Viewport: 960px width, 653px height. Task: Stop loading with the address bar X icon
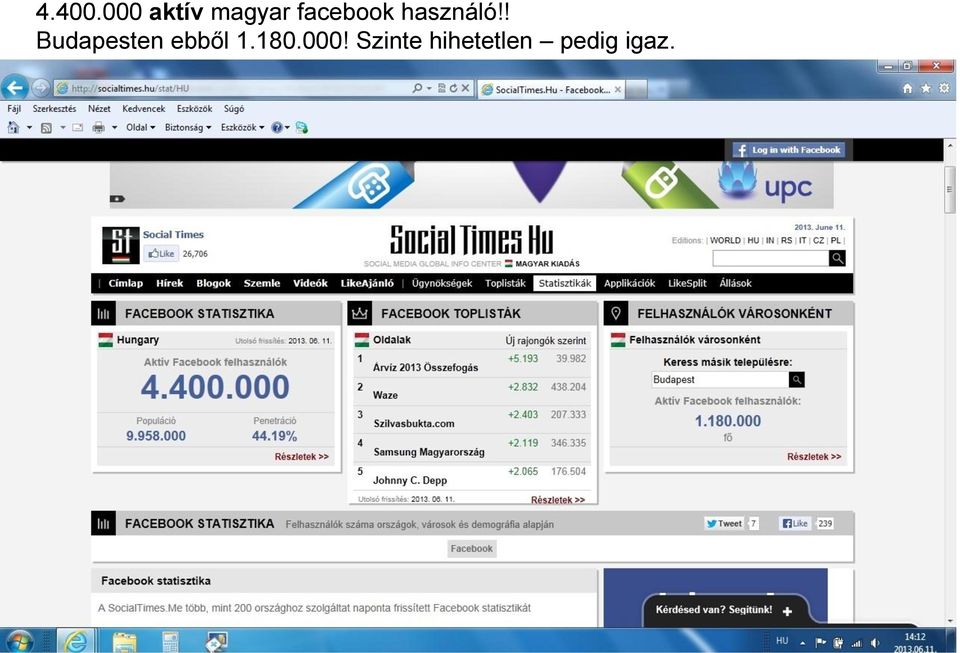tap(465, 88)
